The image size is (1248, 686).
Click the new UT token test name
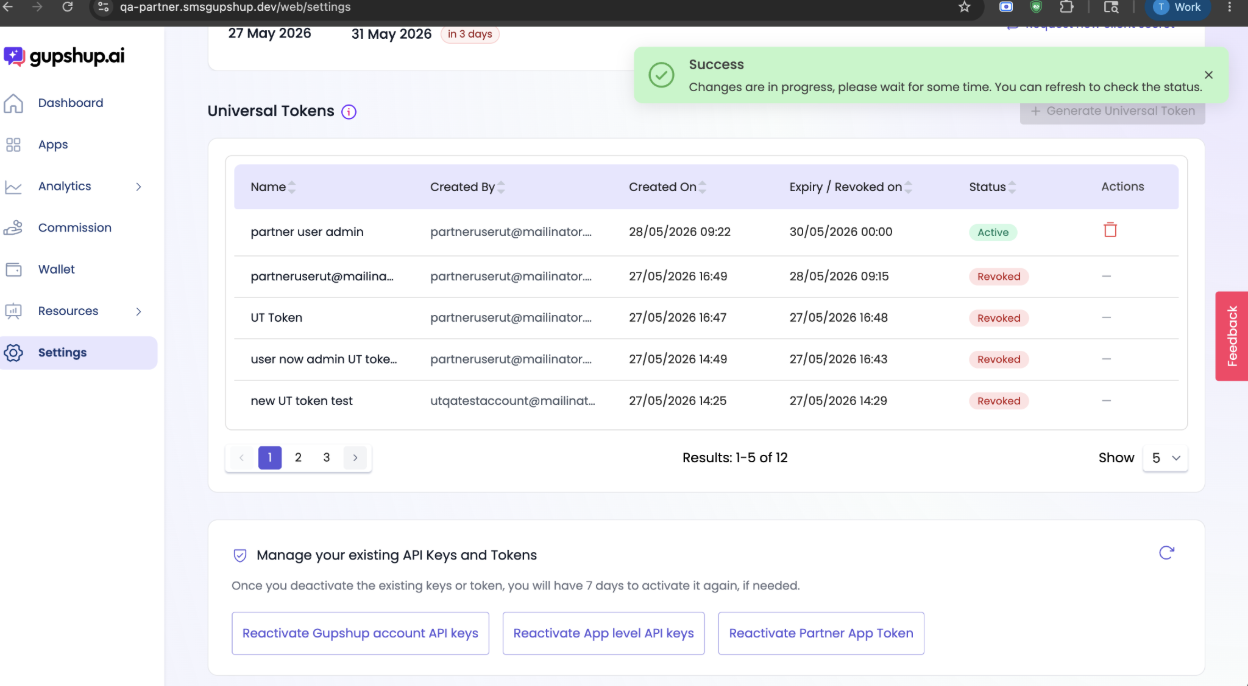(x=301, y=401)
